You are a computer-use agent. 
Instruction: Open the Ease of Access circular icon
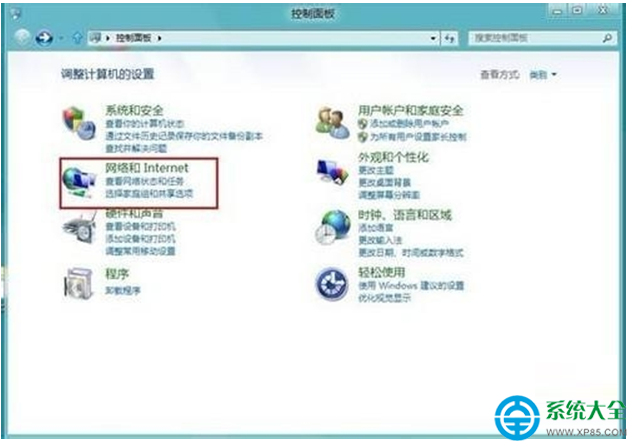tap(332, 284)
